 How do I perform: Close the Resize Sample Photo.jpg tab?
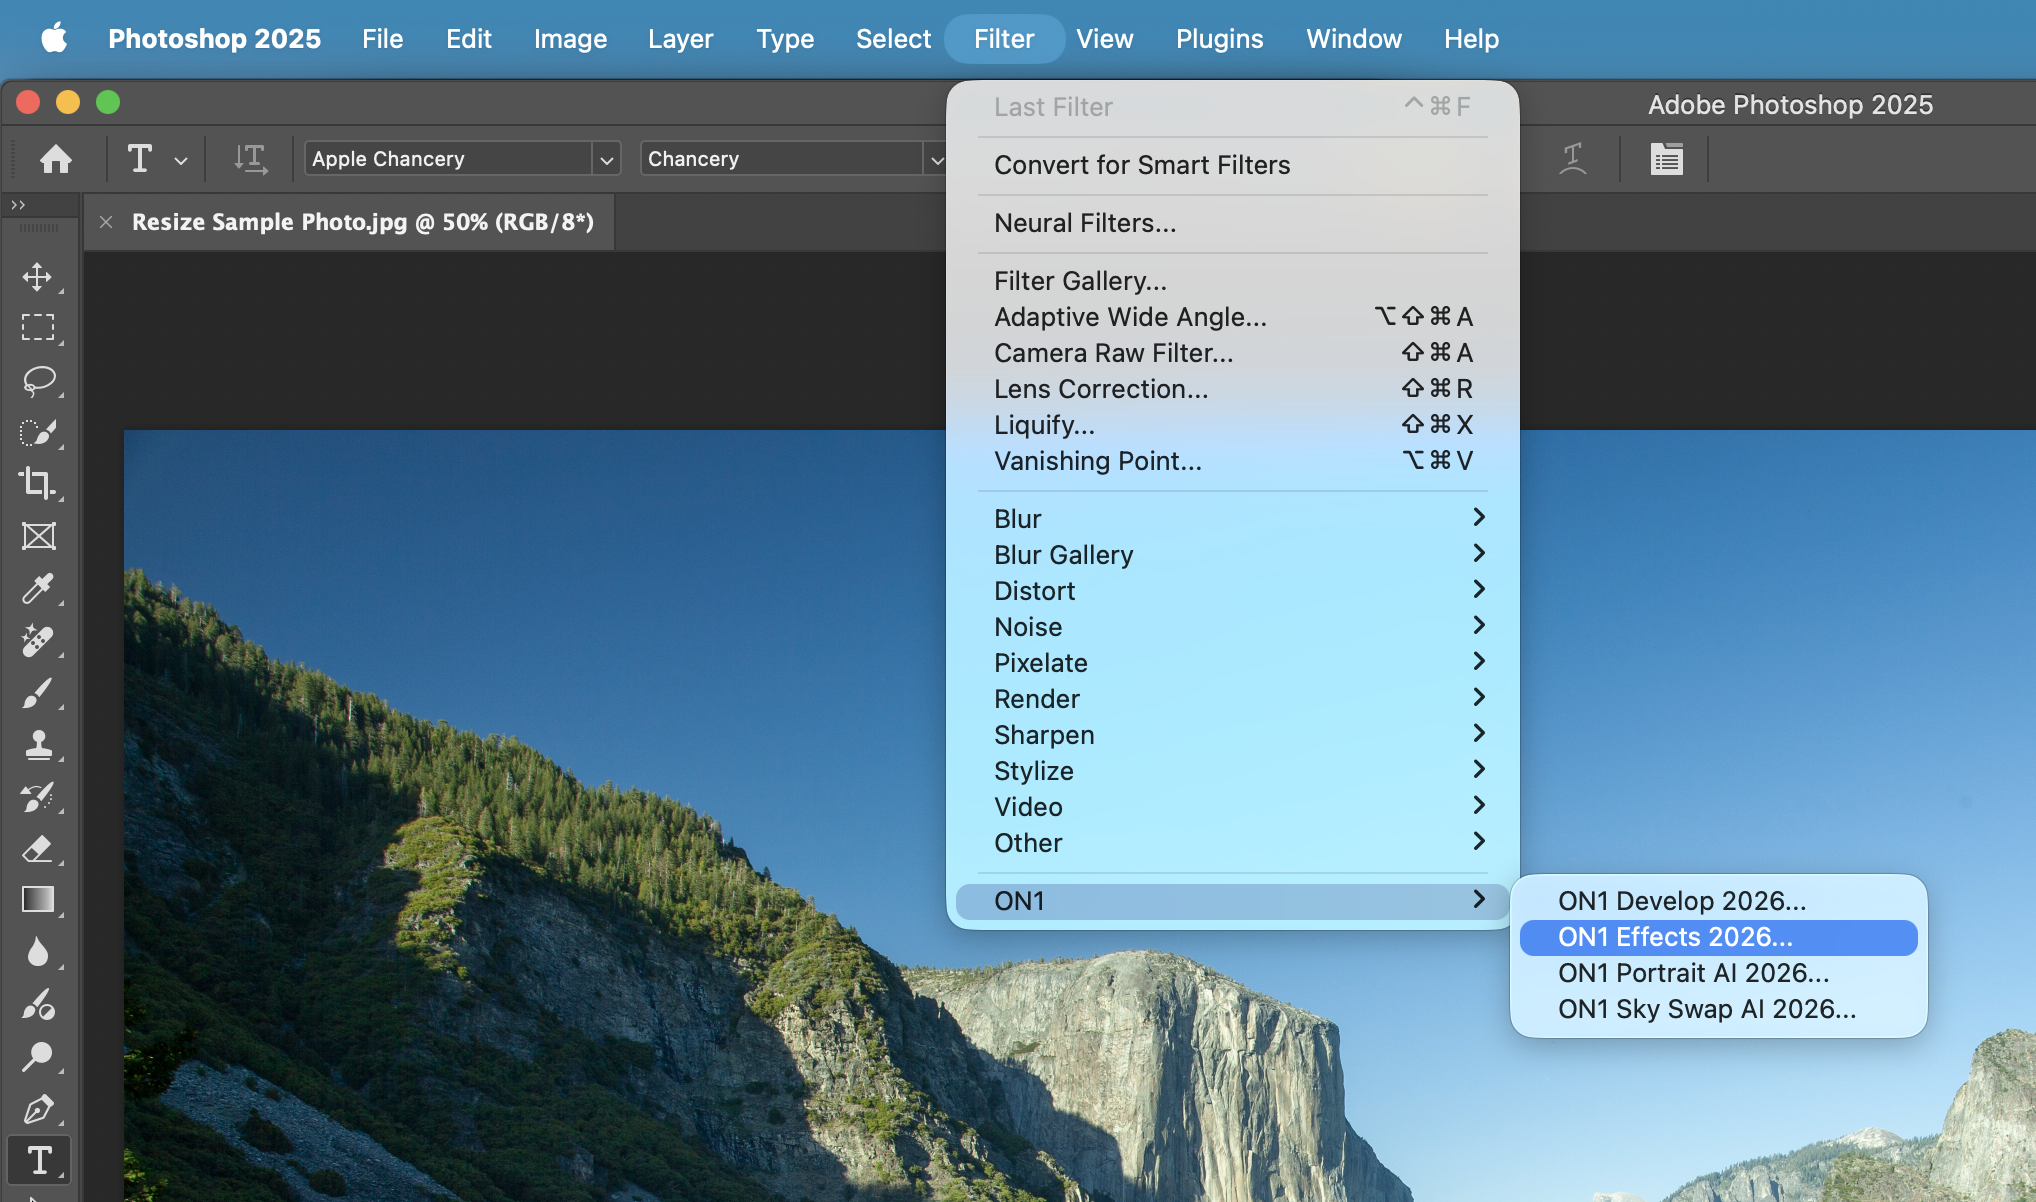[106, 222]
